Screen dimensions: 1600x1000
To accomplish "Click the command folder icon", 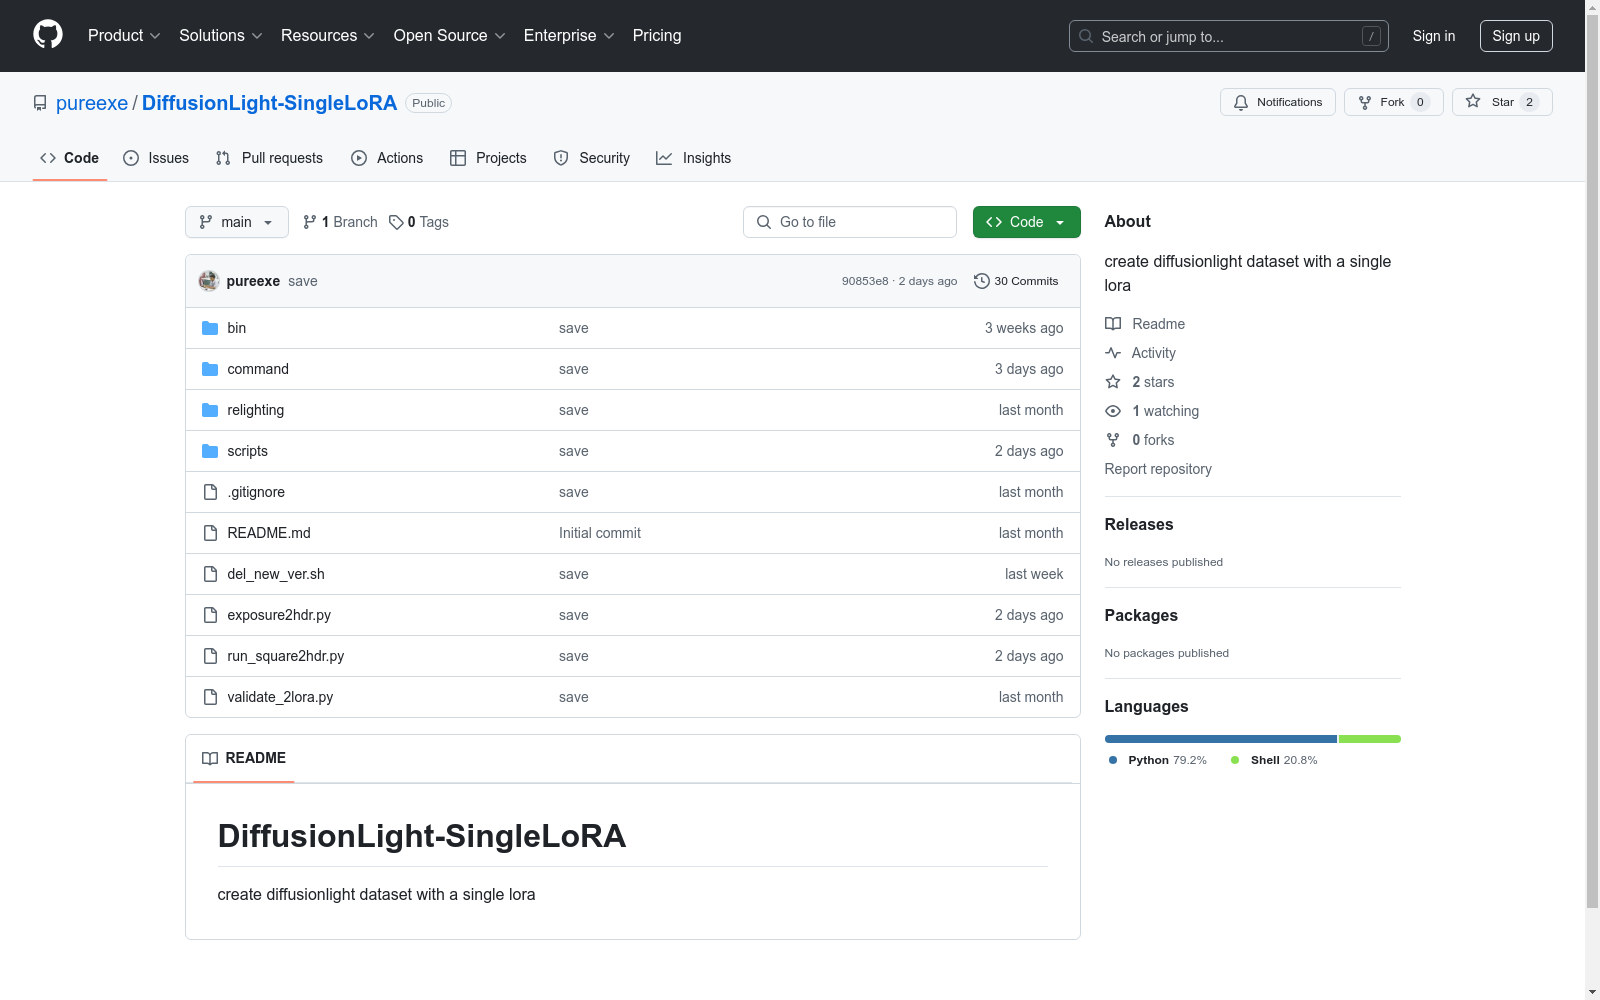I will click(x=210, y=369).
